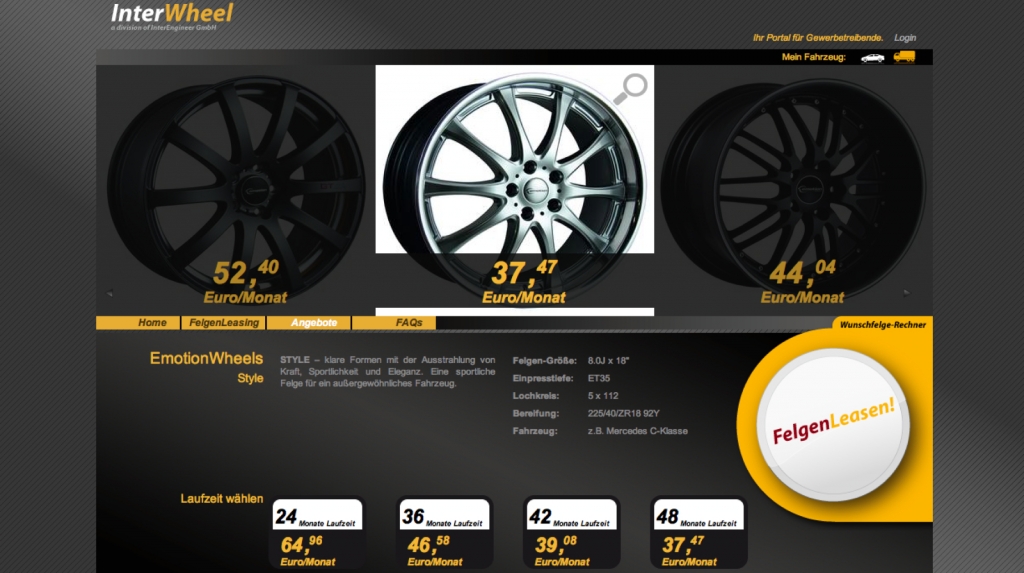1024x573 pixels.
Task: Click the '8.0J x 18"' rim size value
Action: click(608, 361)
